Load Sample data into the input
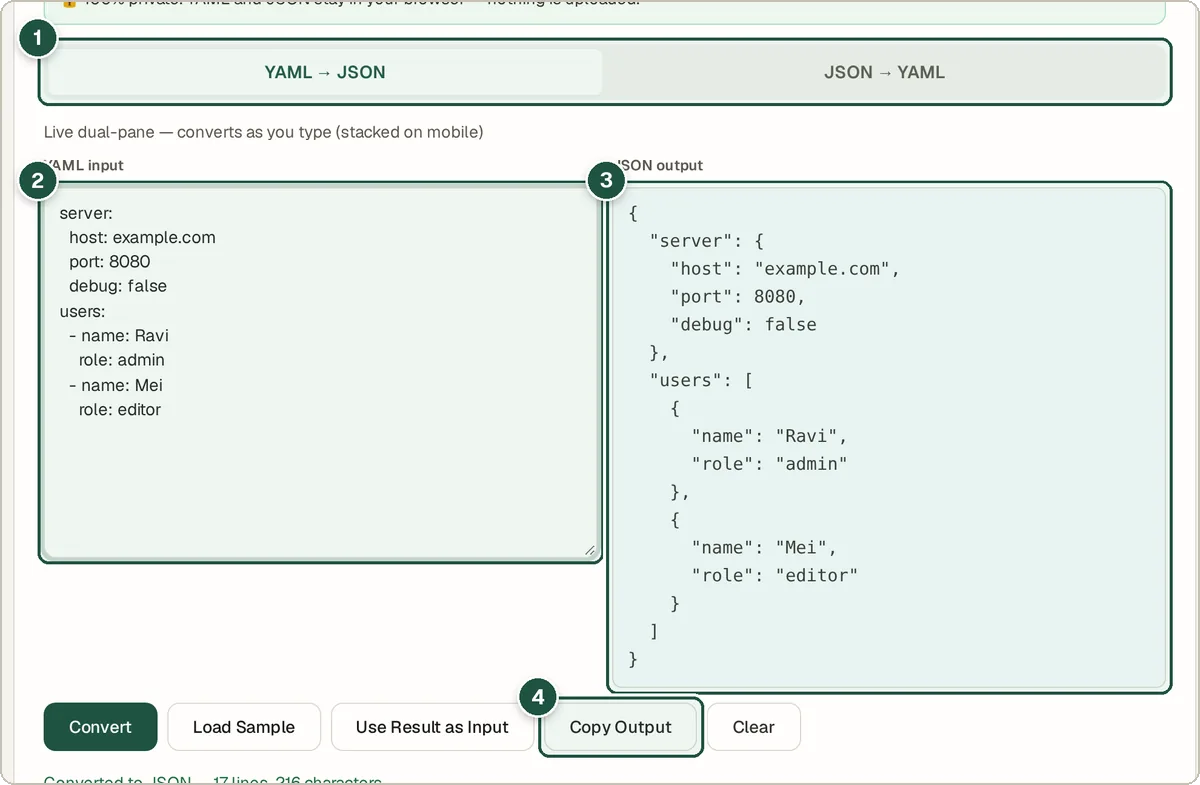This screenshot has width=1200, height=785. 244,727
